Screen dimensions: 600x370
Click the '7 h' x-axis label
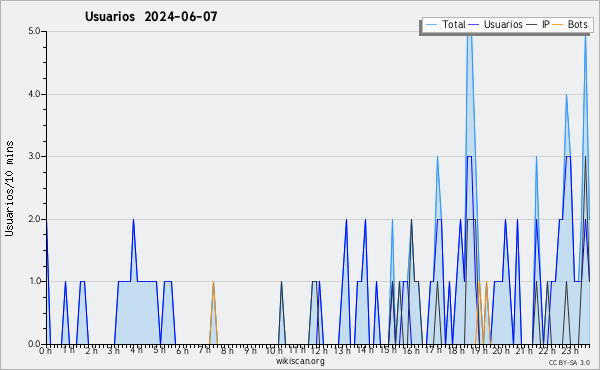205,350
